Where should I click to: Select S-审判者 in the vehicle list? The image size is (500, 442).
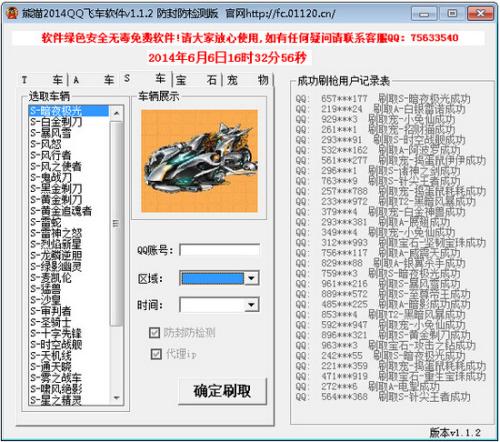(69, 311)
